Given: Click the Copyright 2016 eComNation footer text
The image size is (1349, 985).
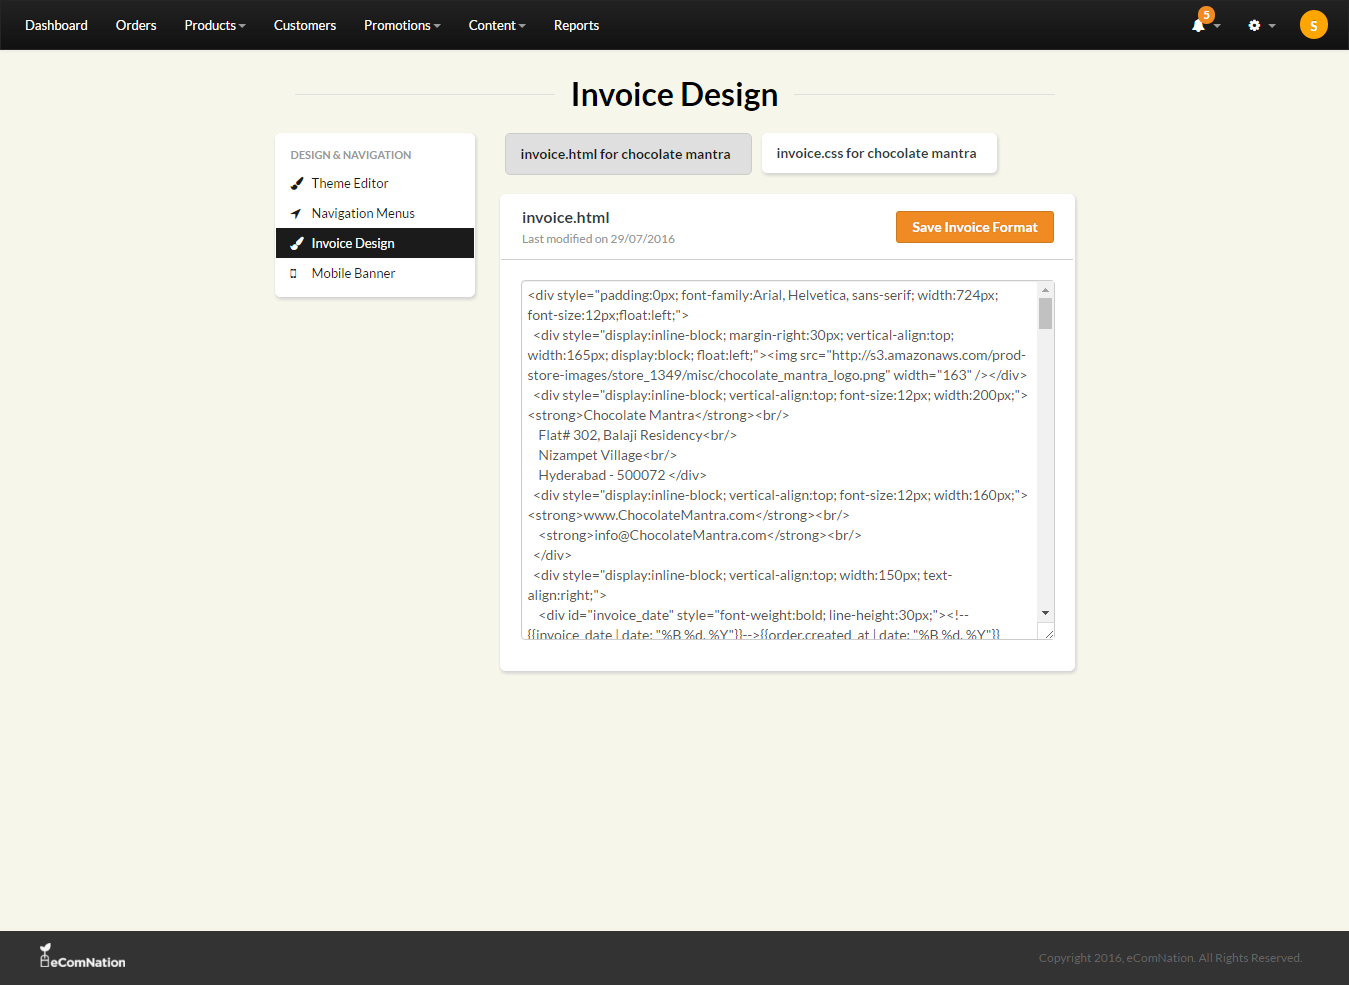Looking at the screenshot, I should click(1170, 958).
